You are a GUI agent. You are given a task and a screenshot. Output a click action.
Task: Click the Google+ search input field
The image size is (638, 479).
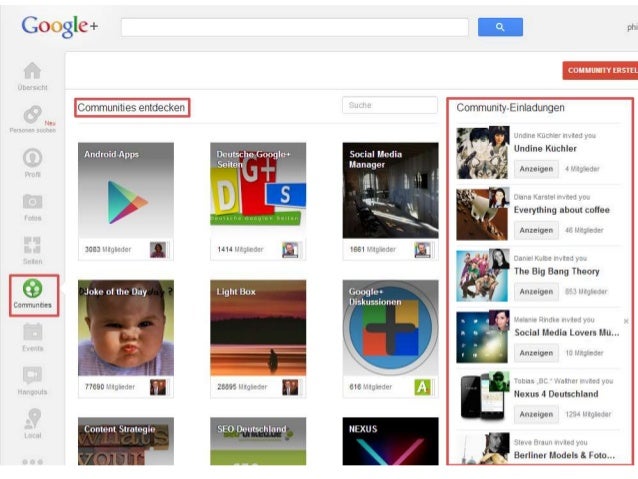pos(295,27)
